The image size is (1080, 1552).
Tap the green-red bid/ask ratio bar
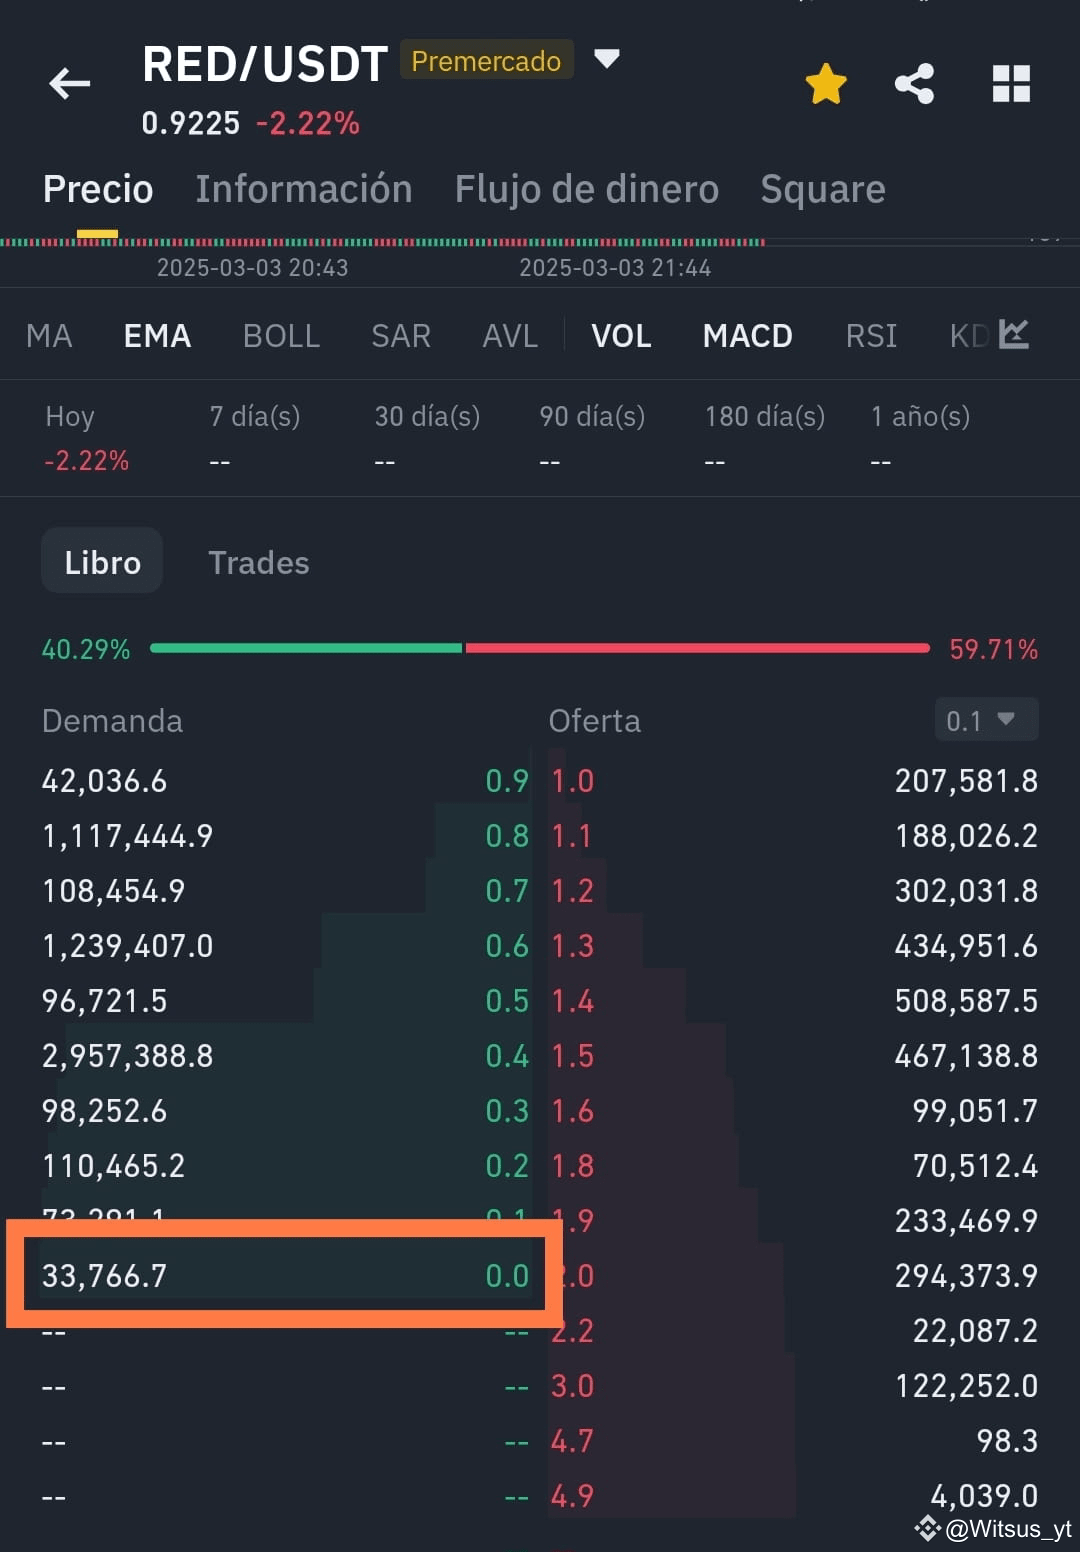click(540, 648)
